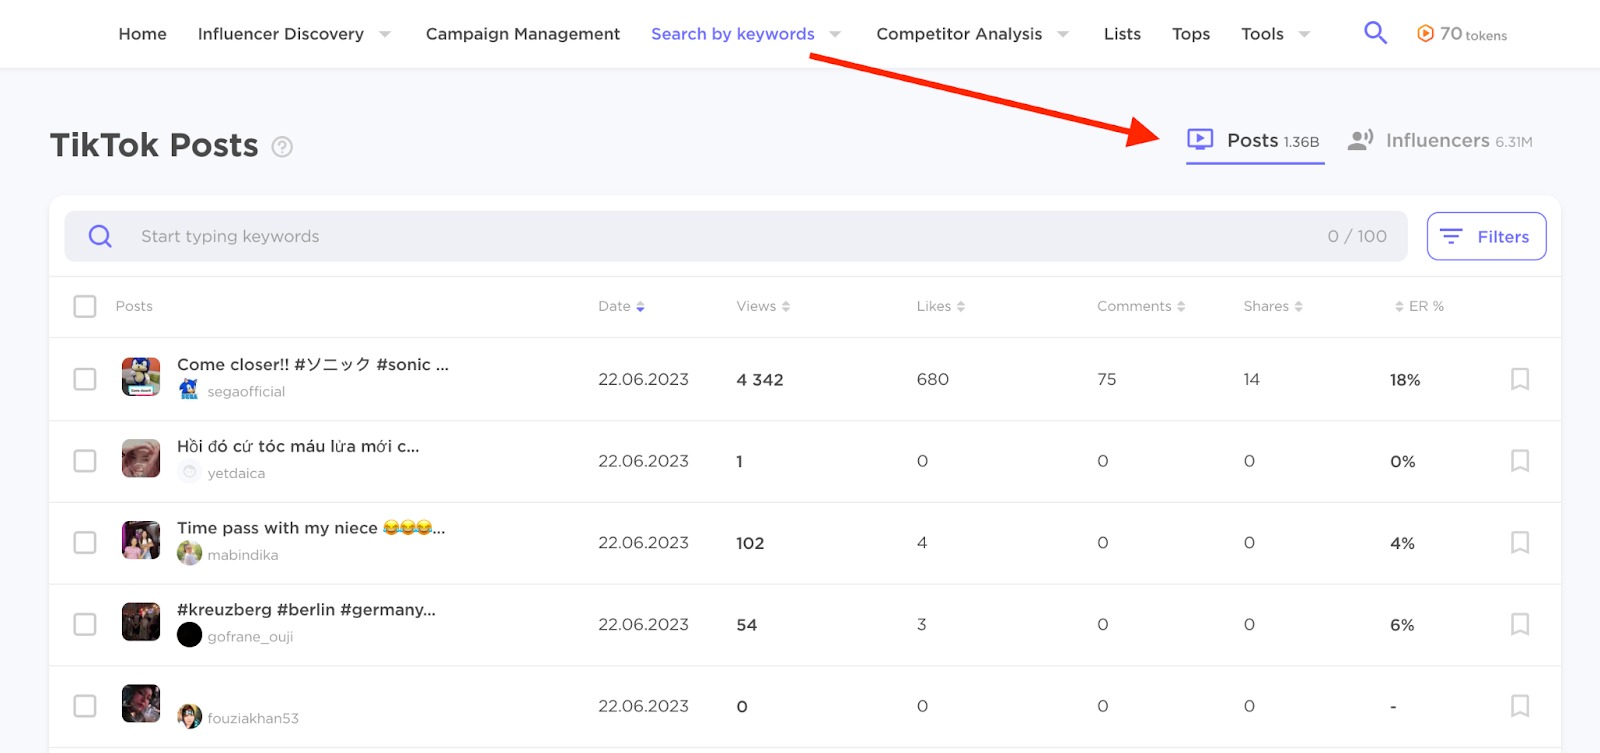The image size is (1600, 753).
Task: Open the Hồi đó cứ tóc post title
Action: (x=298, y=446)
